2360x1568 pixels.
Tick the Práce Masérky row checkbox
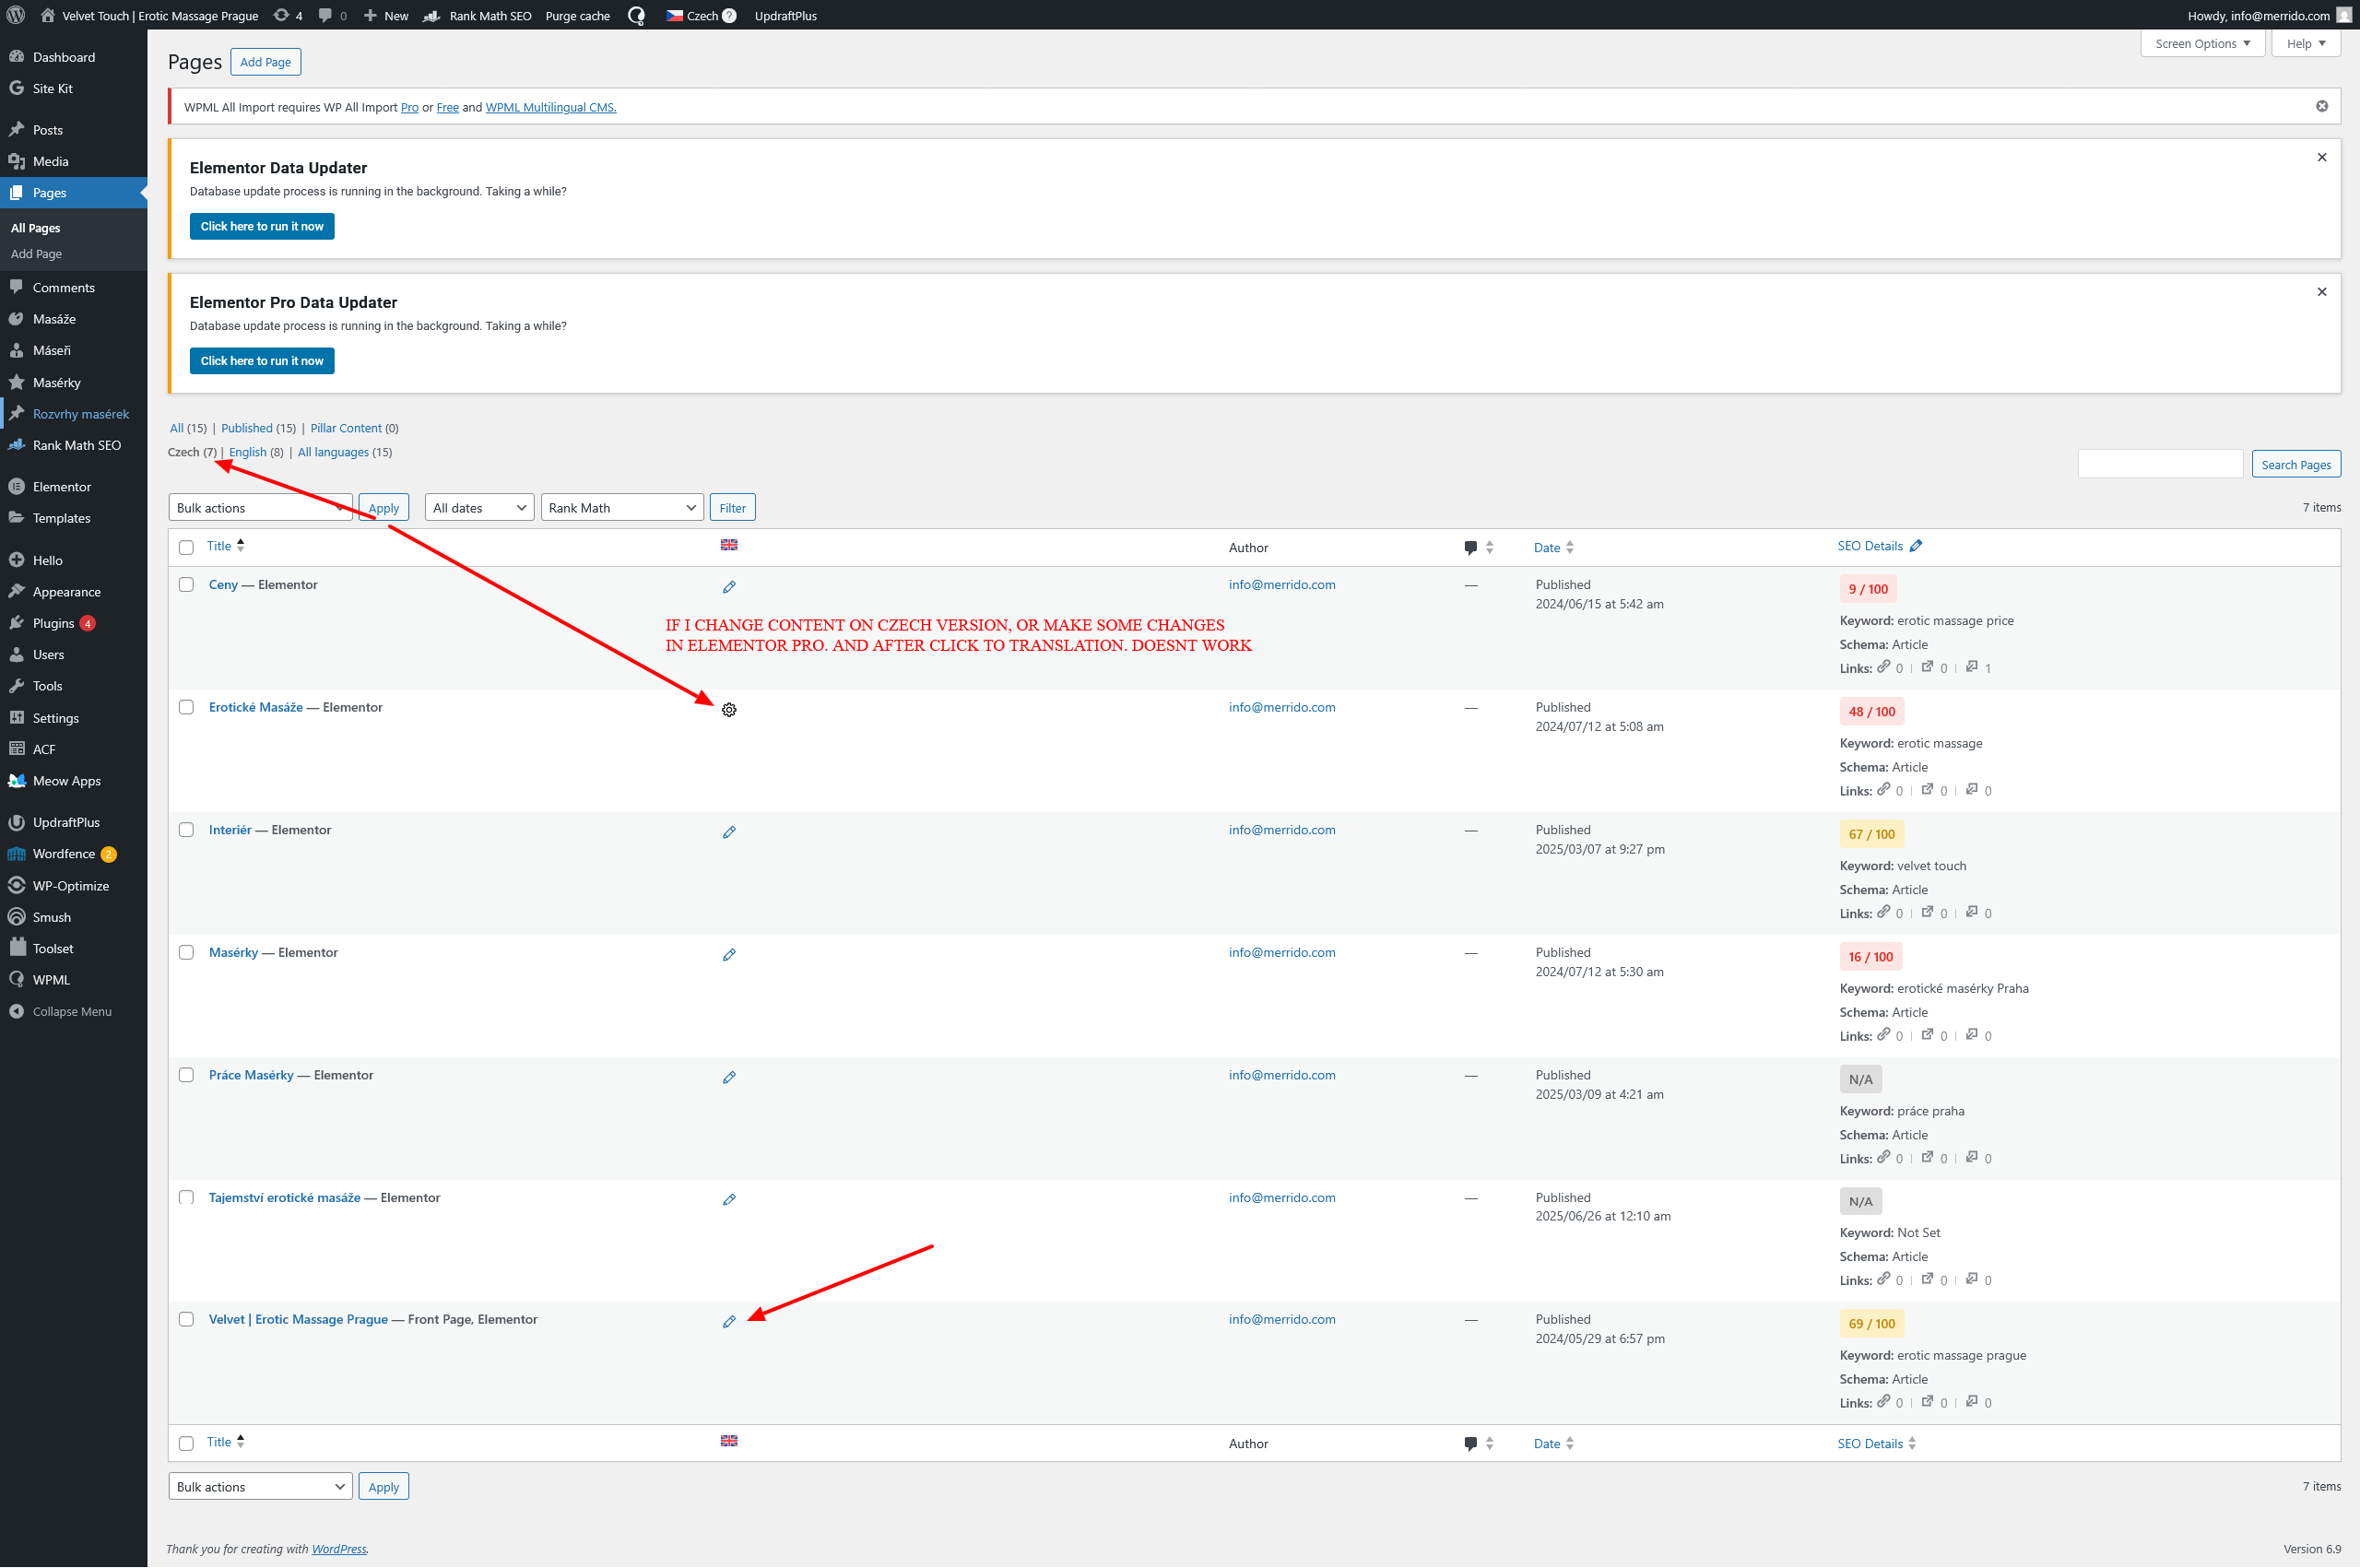tap(186, 1075)
